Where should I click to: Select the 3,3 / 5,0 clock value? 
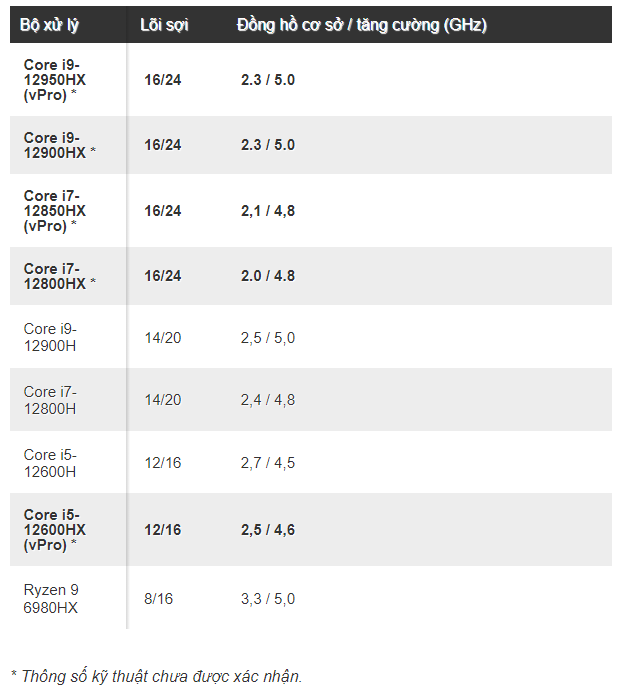coord(268,599)
